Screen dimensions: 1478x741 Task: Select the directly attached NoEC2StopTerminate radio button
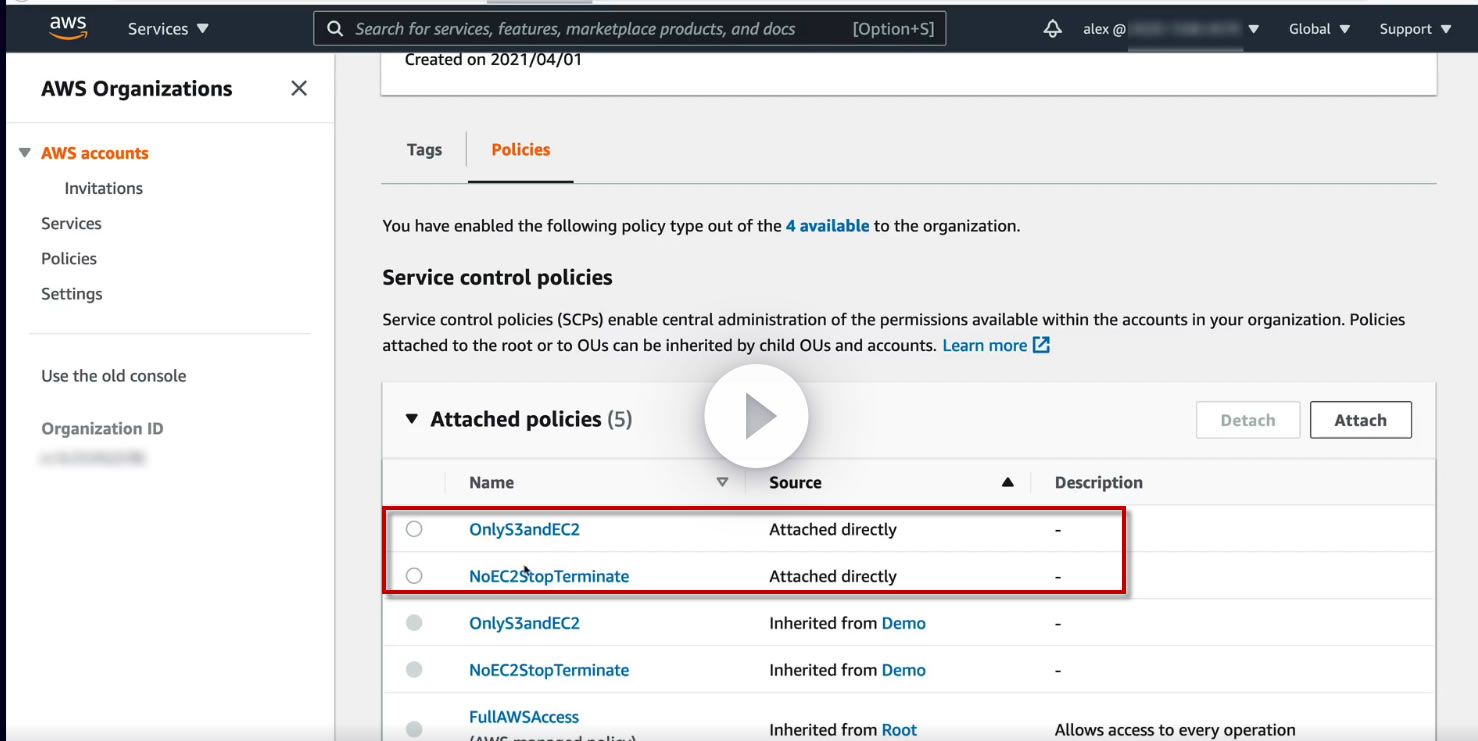414,576
